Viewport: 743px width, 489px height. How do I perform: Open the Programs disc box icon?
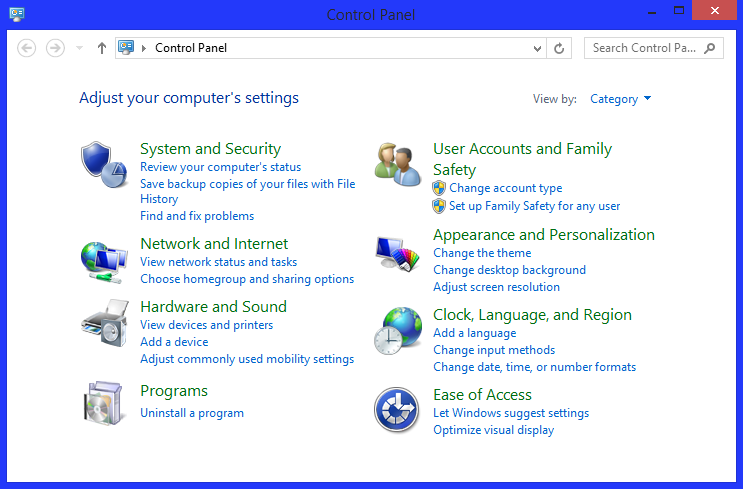click(104, 402)
